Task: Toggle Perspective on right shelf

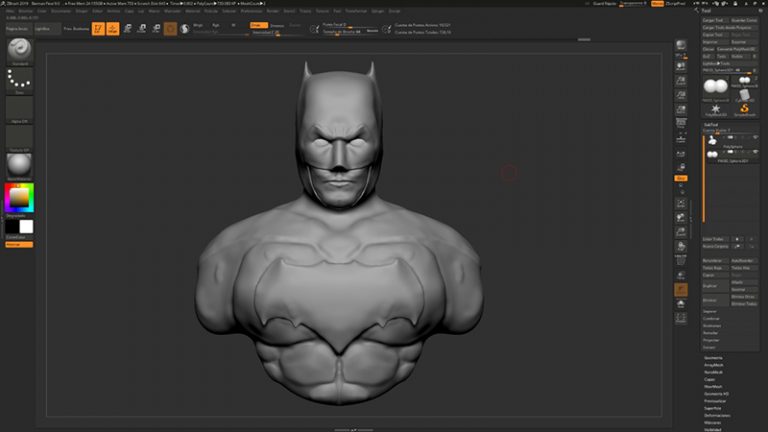Action: pyautogui.click(x=681, y=123)
